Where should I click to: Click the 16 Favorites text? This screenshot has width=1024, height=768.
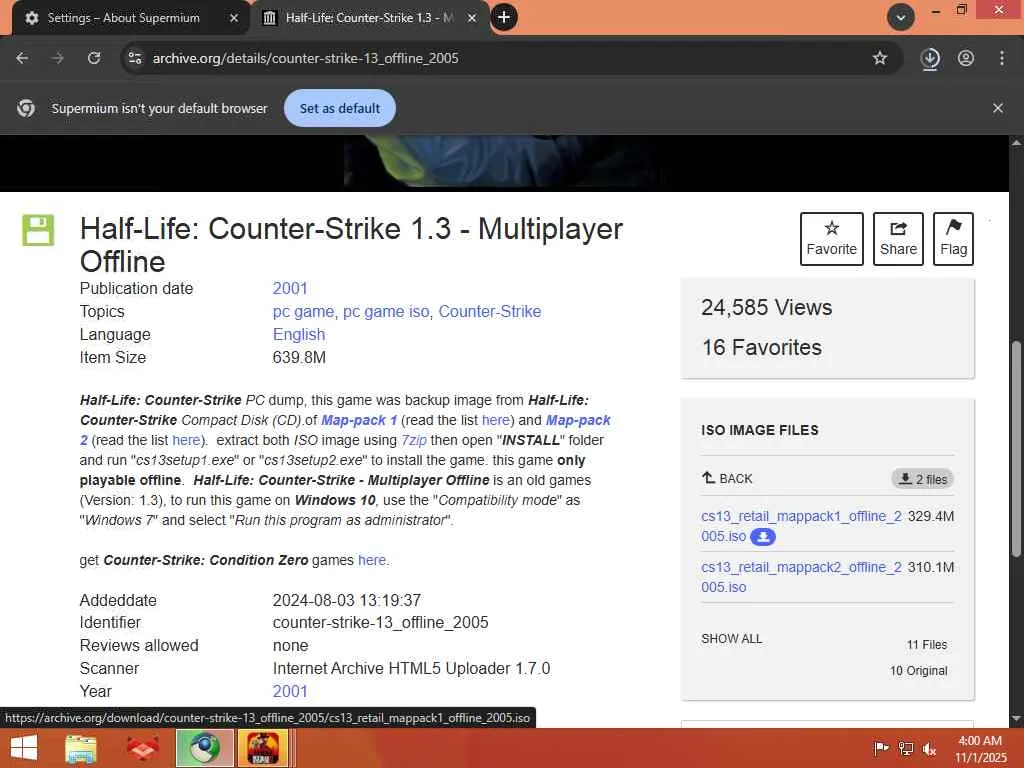[x=761, y=347]
